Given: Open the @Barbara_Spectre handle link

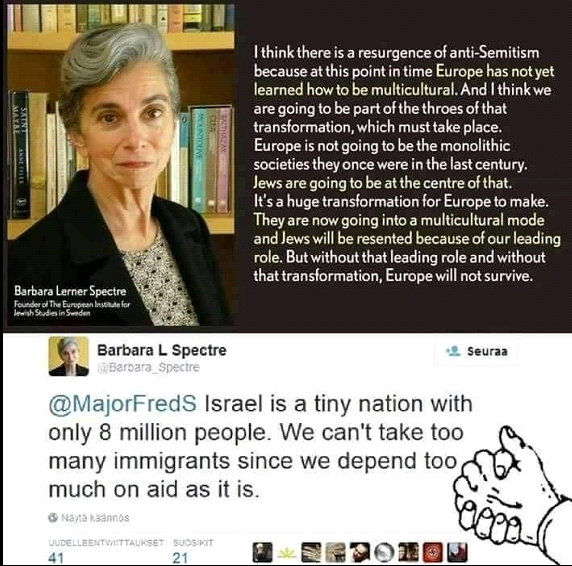Looking at the screenshot, I should pyautogui.click(x=148, y=367).
